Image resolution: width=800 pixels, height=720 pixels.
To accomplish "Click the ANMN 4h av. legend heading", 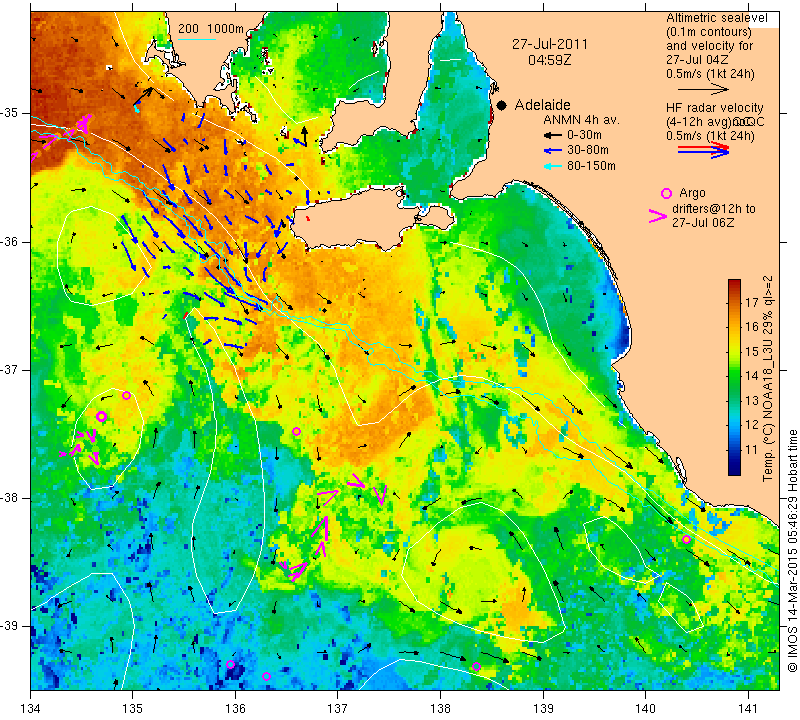I will [581, 120].
